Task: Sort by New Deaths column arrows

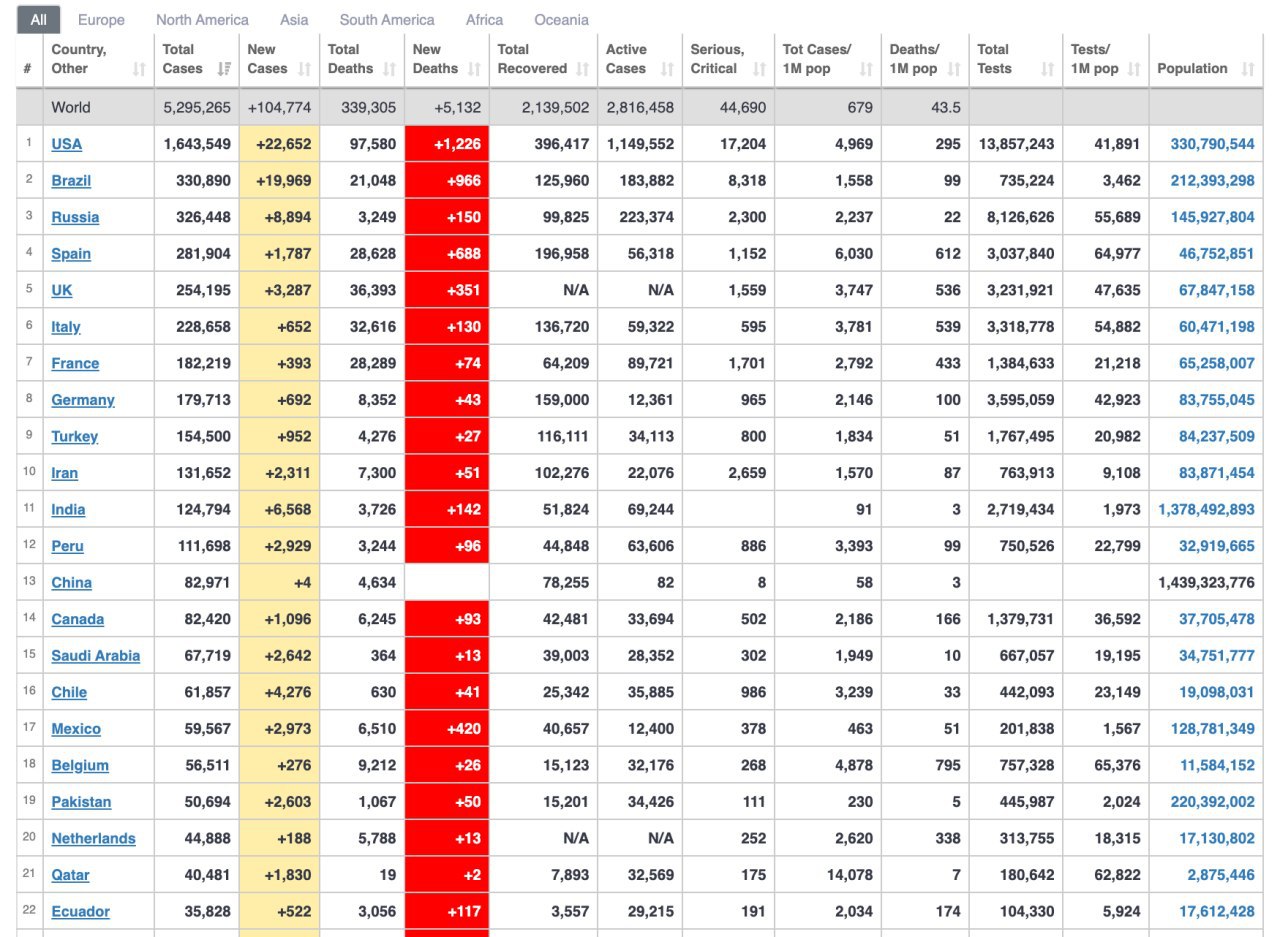Action: (475, 69)
